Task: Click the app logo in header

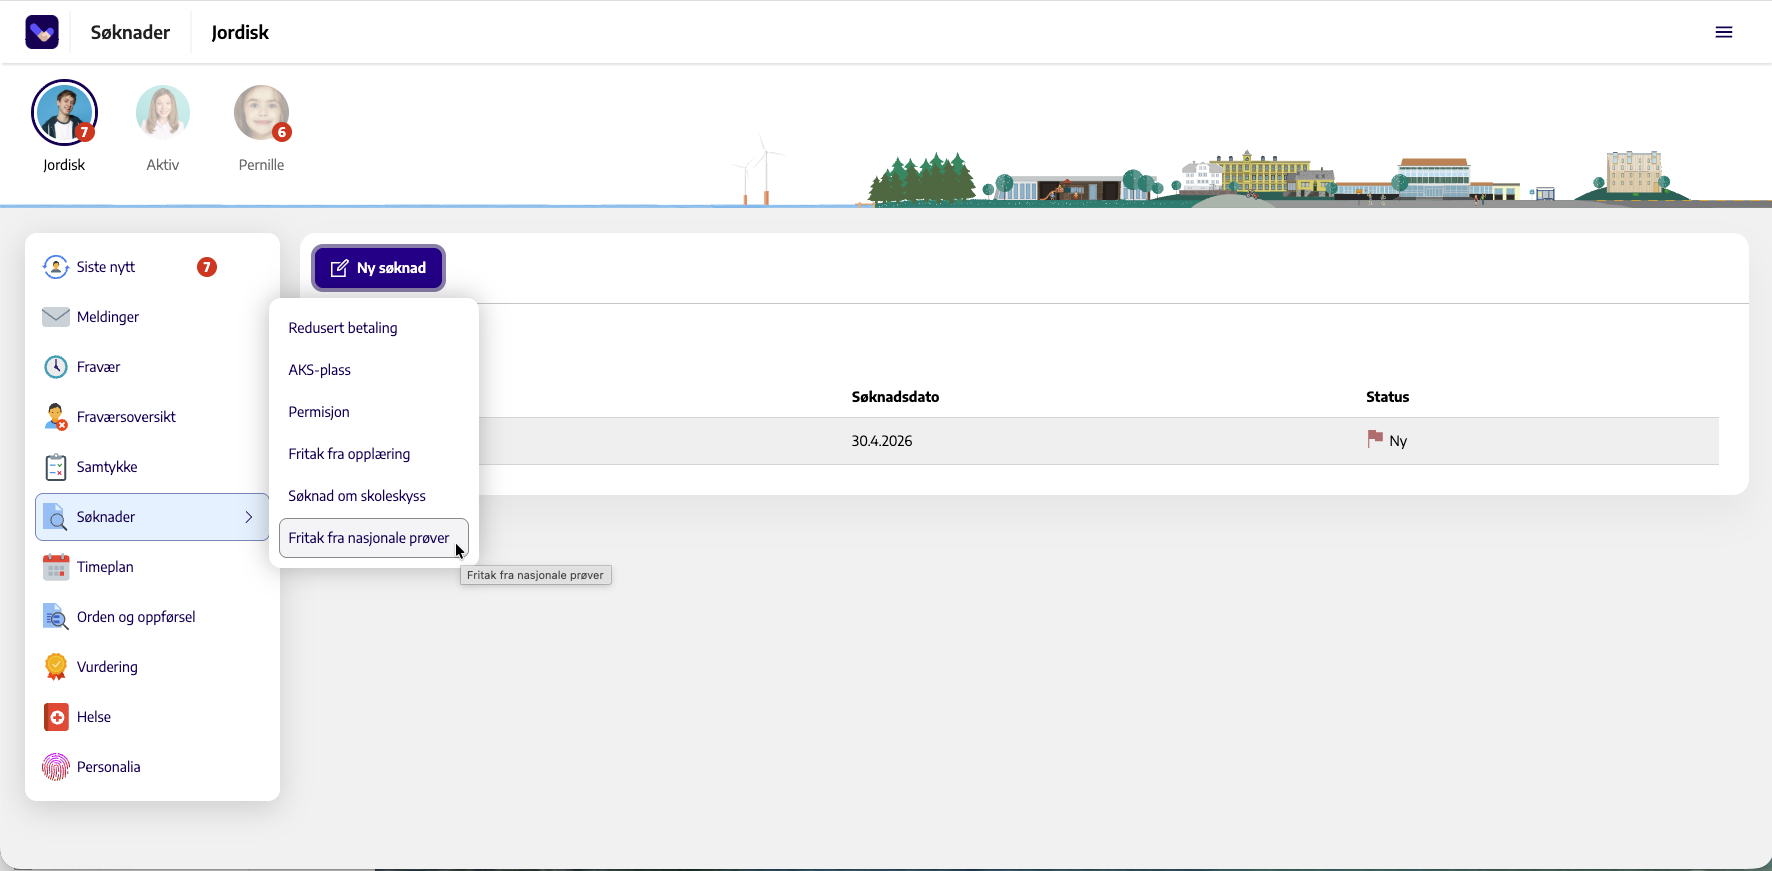Action: point(42,32)
